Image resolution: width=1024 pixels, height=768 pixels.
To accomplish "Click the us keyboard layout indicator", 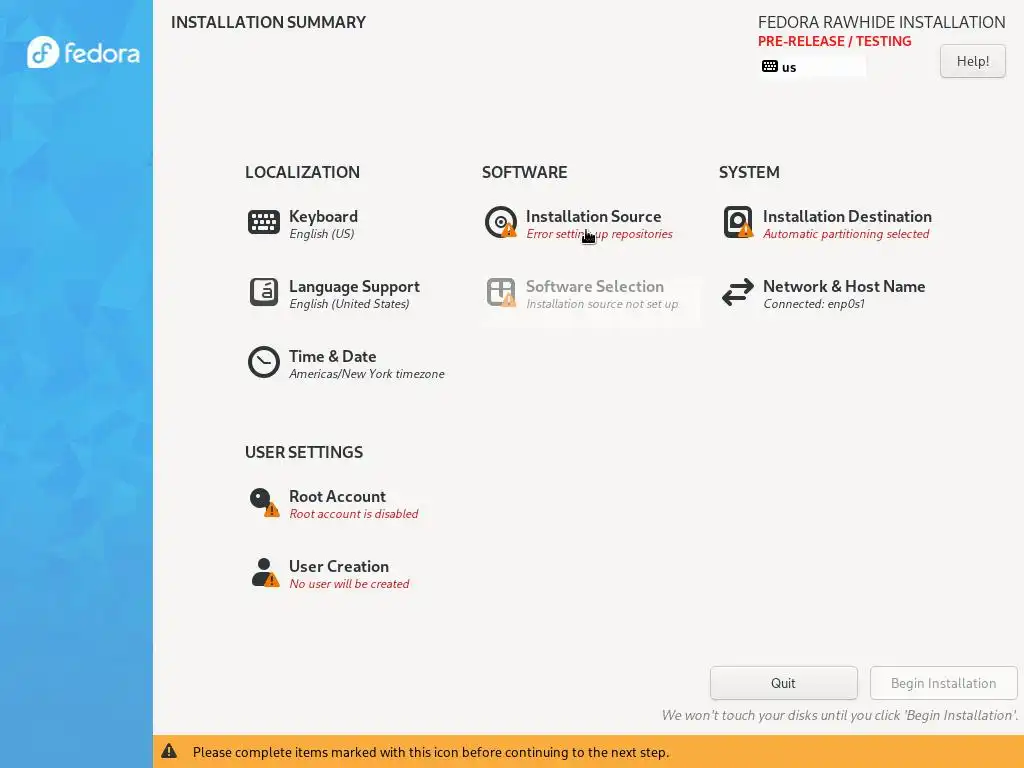I will coord(812,67).
